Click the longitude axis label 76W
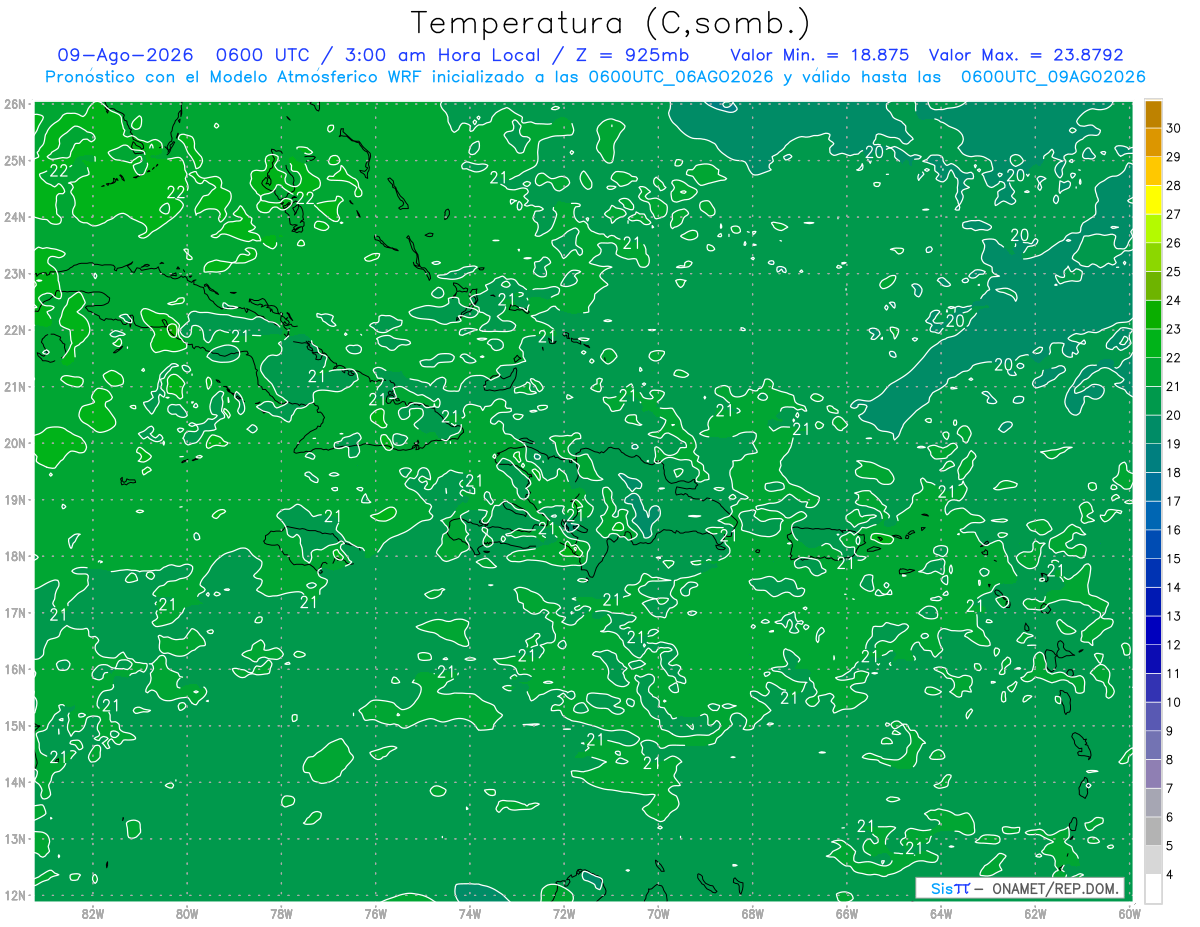1200x927 pixels. (x=375, y=913)
